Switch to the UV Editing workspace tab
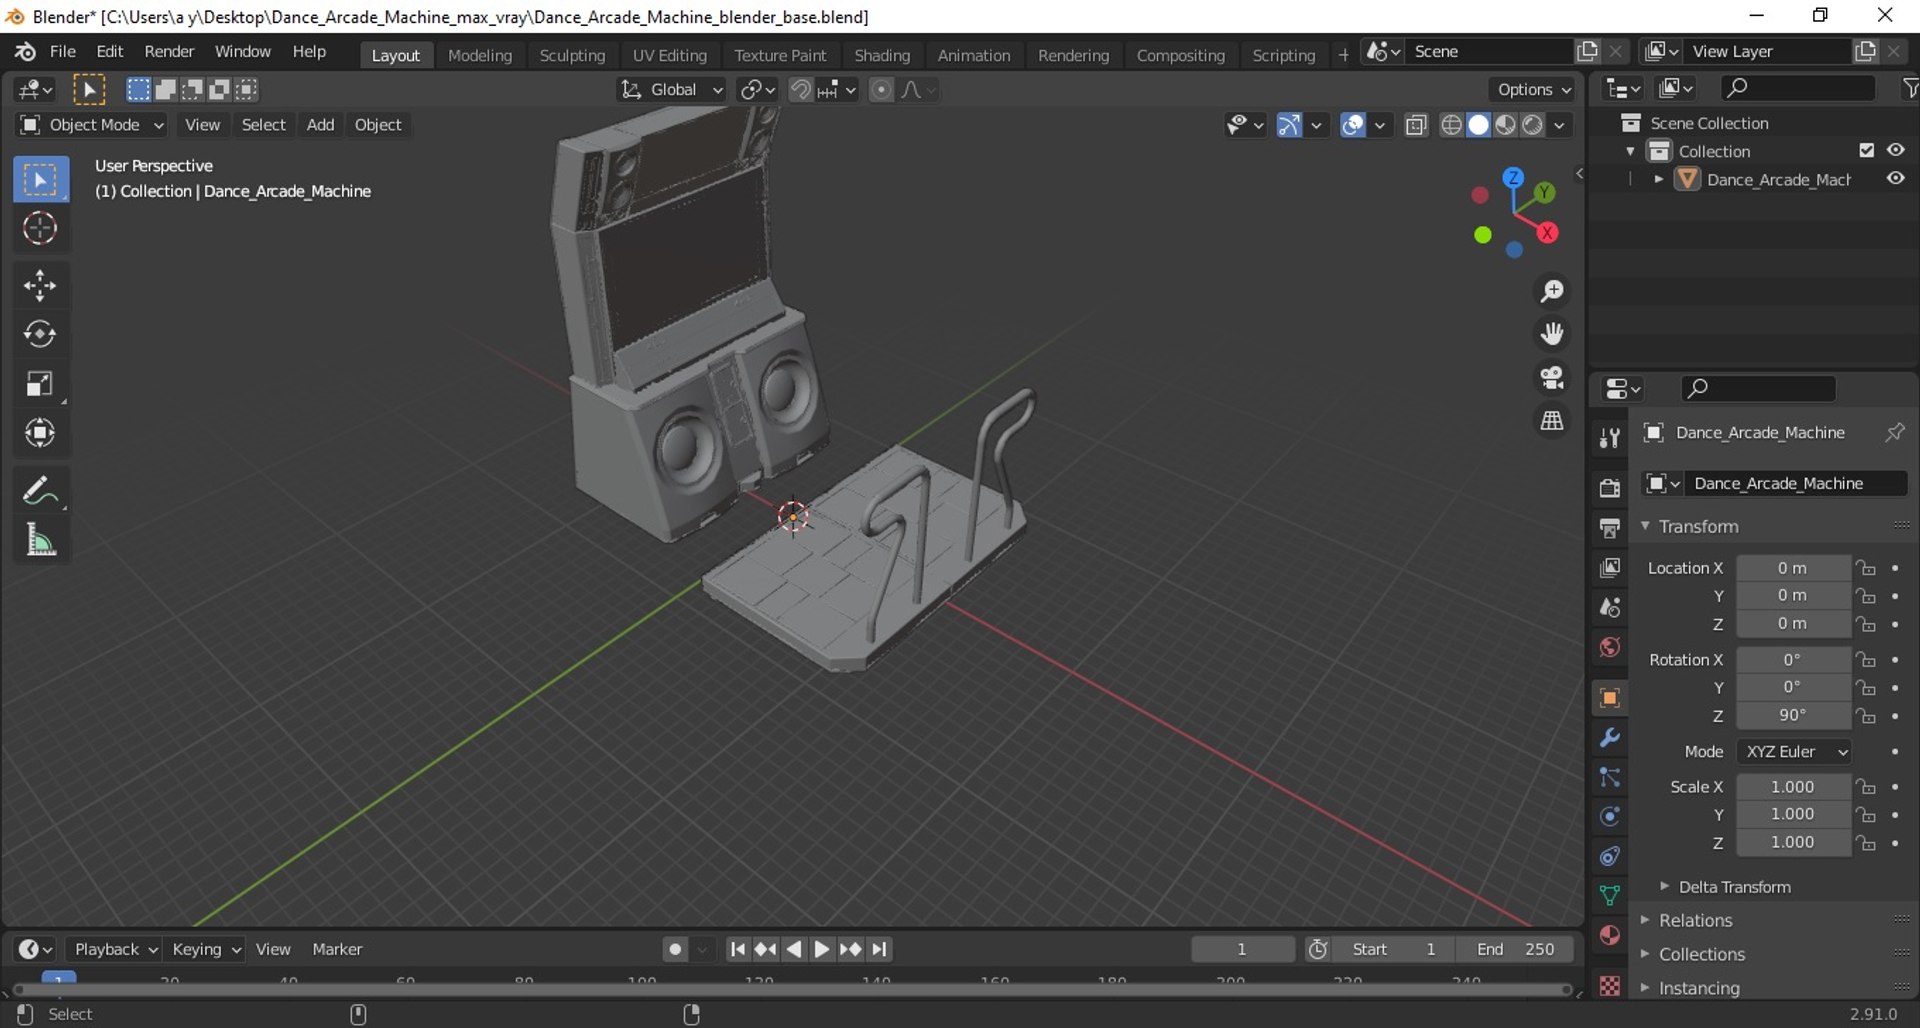 pyautogui.click(x=670, y=56)
